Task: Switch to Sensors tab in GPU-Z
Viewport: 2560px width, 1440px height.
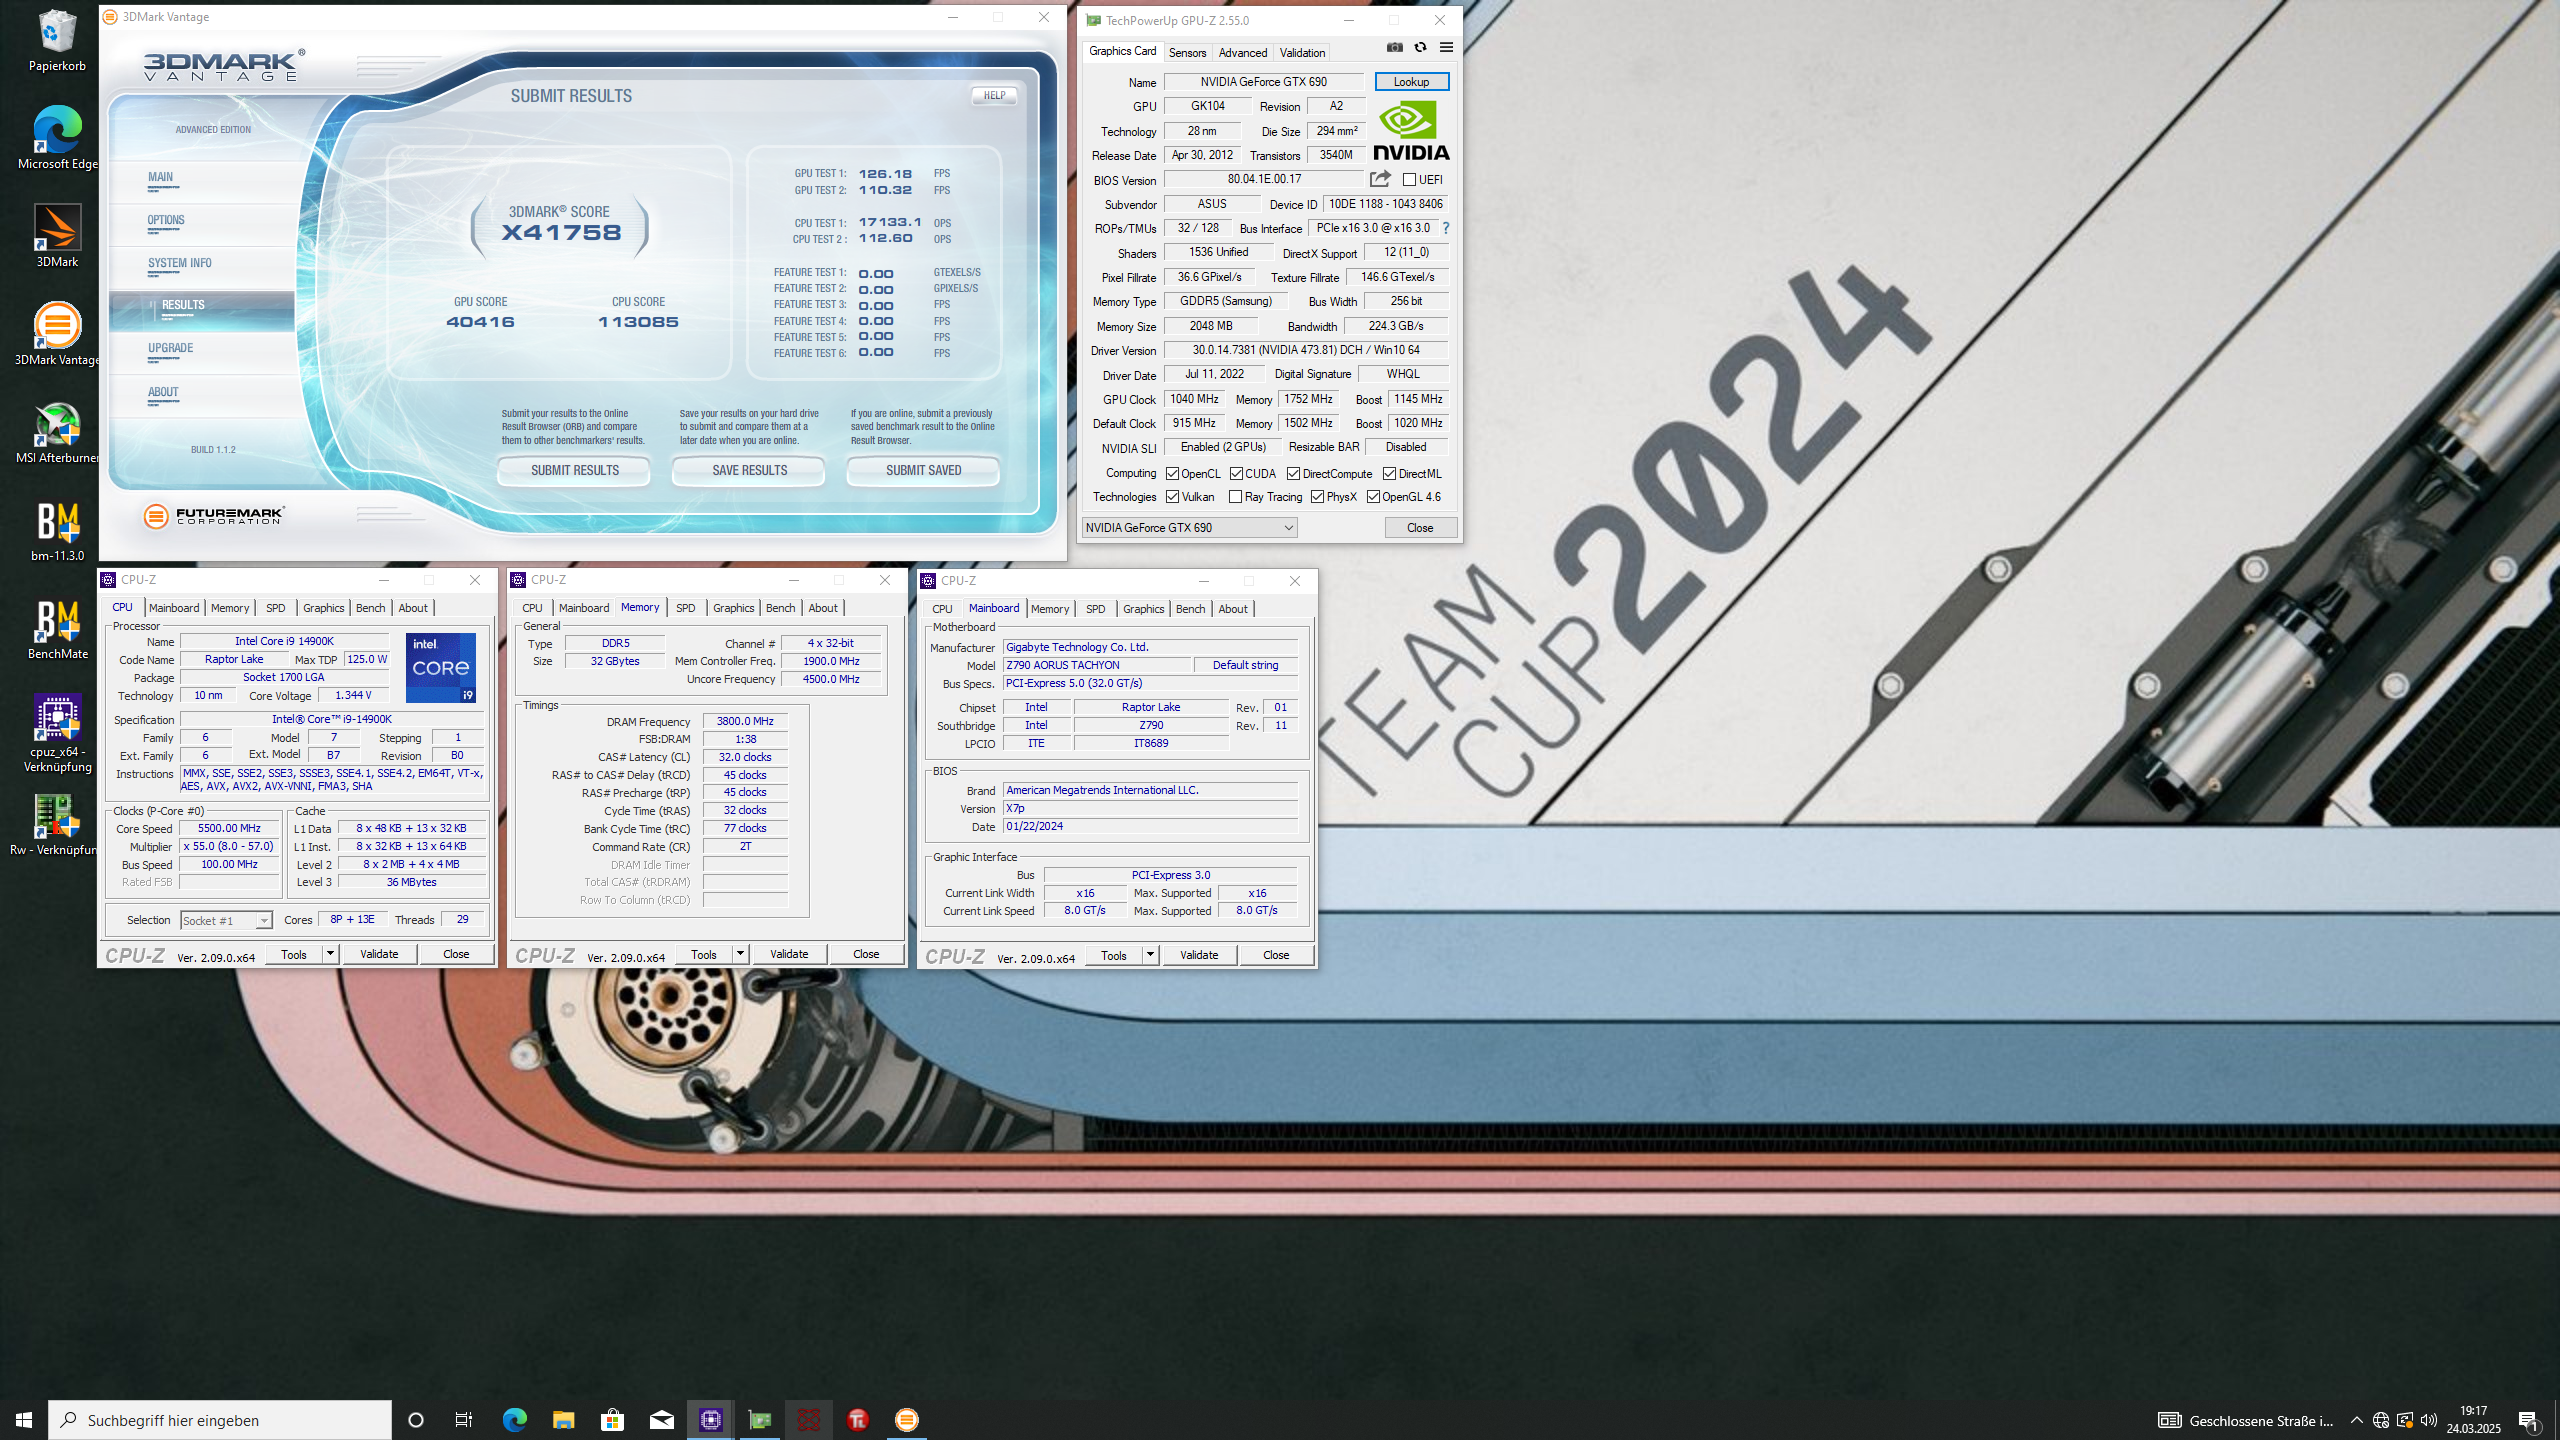Action: [1187, 53]
